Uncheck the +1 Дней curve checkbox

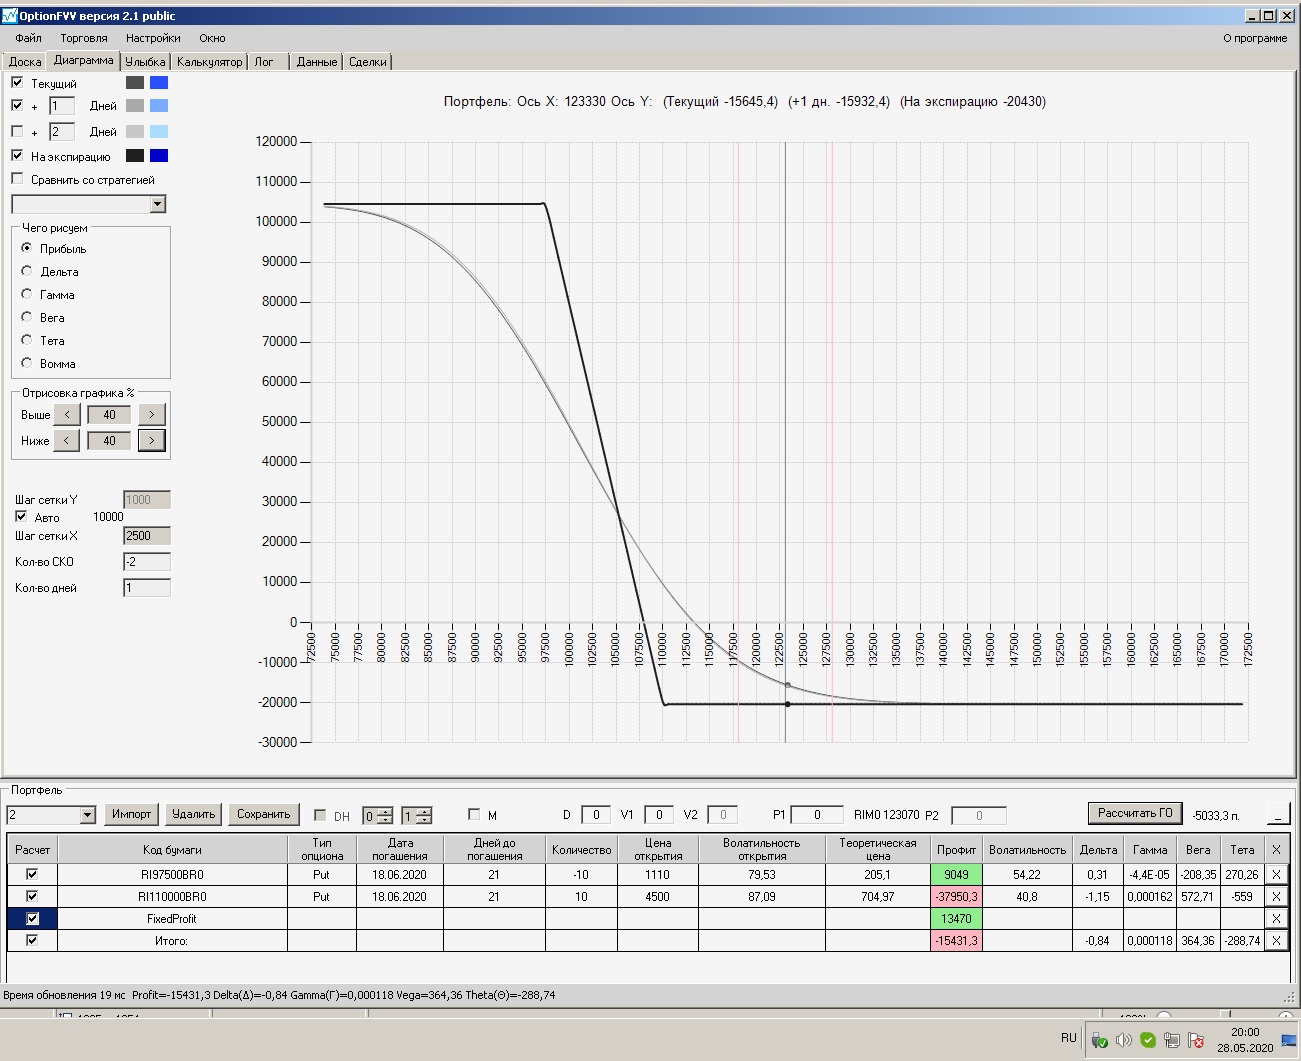(17, 105)
